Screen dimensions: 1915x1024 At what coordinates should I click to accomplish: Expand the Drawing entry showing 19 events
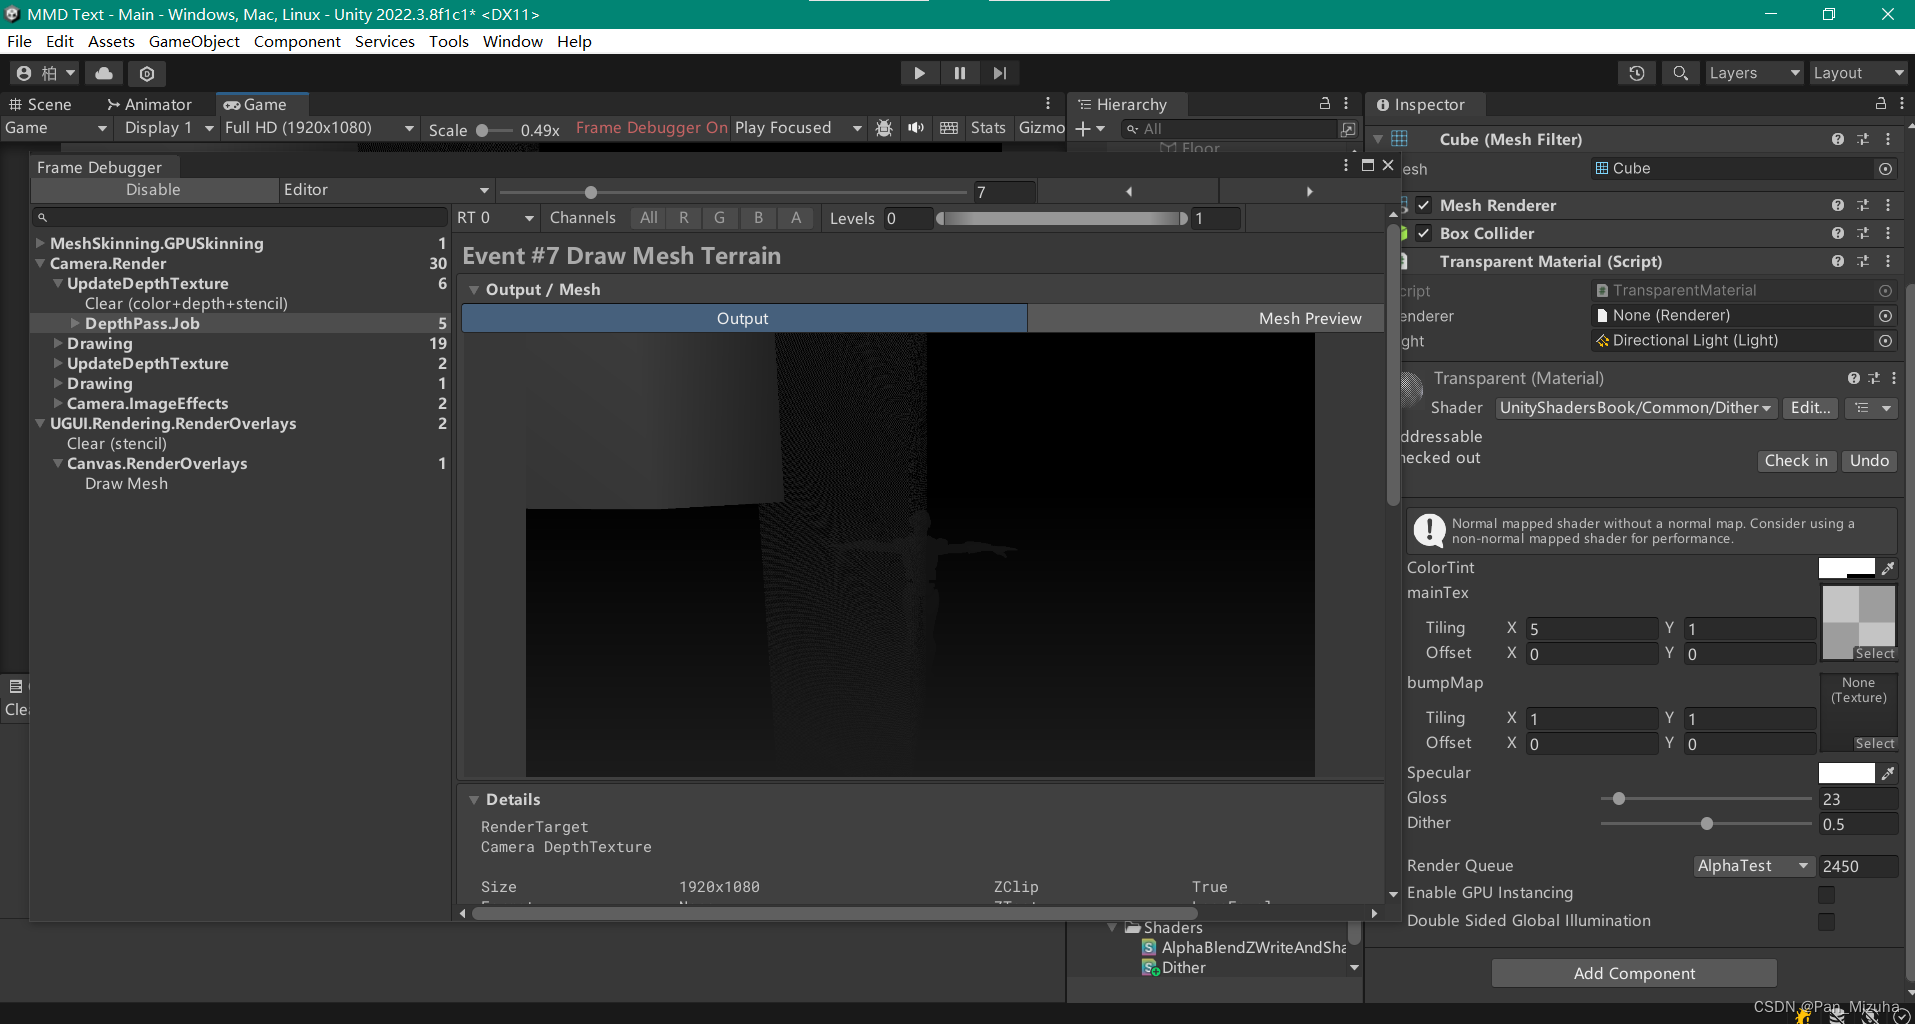tap(57, 343)
